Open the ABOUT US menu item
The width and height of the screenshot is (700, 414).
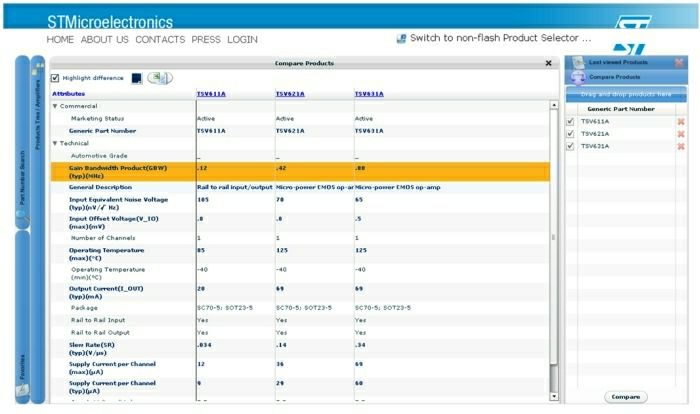click(104, 39)
